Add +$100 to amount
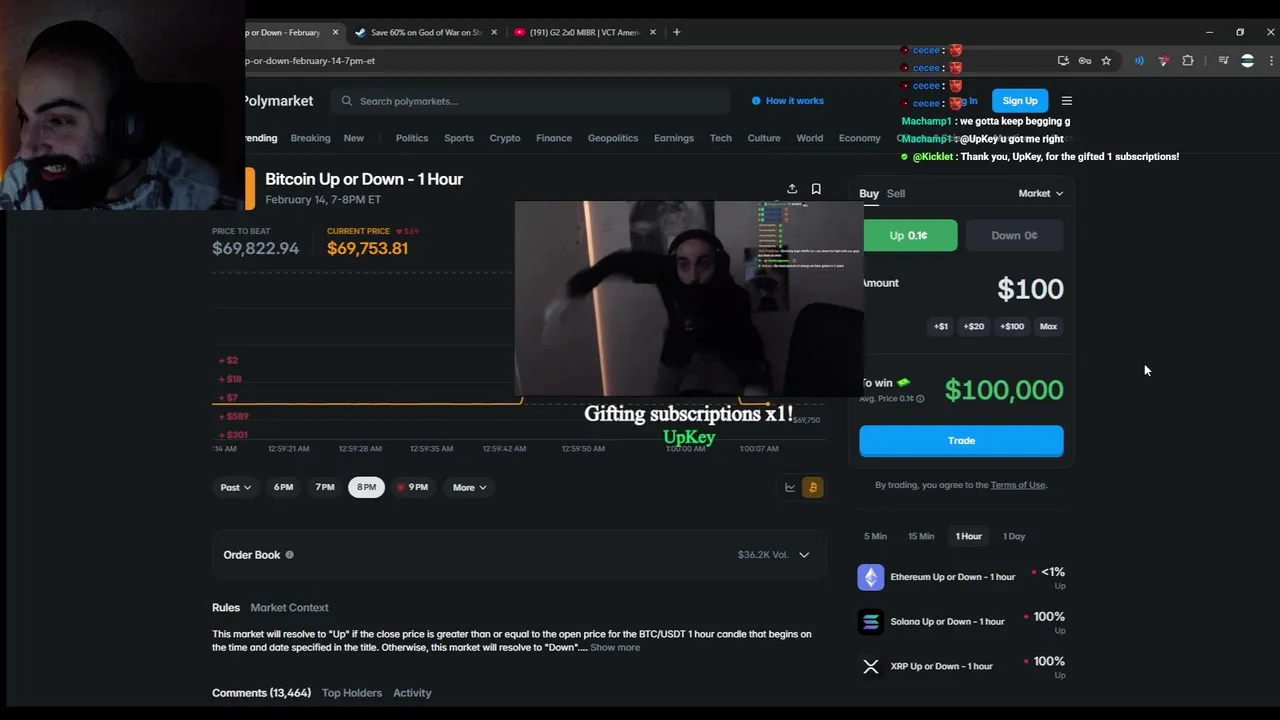Screen dimensions: 1280x720 pyautogui.click(x=1012, y=327)
